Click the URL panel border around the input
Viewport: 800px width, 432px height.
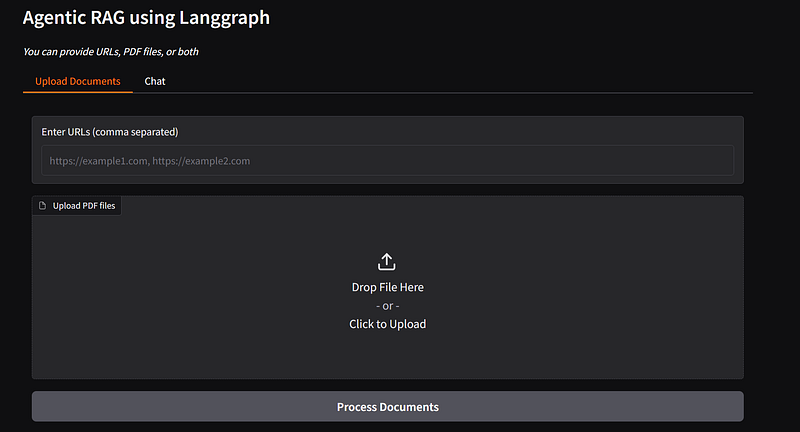[x=388, y=117]
